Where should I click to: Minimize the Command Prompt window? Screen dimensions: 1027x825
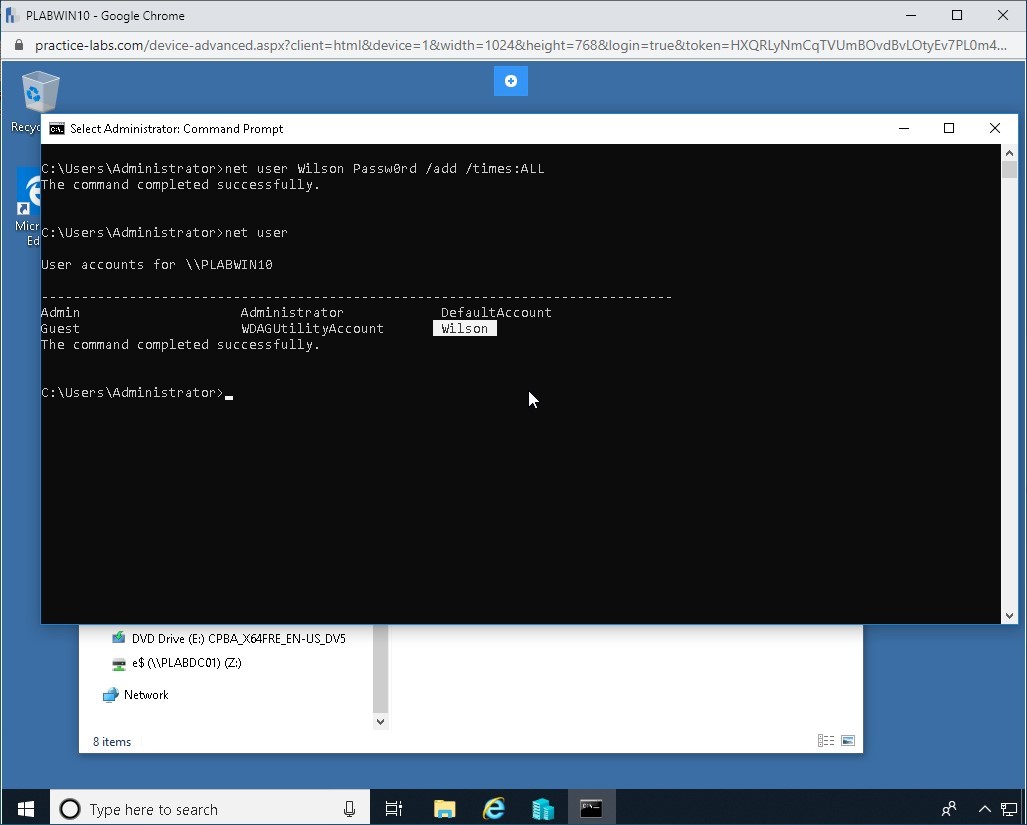(x=904, y=128)
